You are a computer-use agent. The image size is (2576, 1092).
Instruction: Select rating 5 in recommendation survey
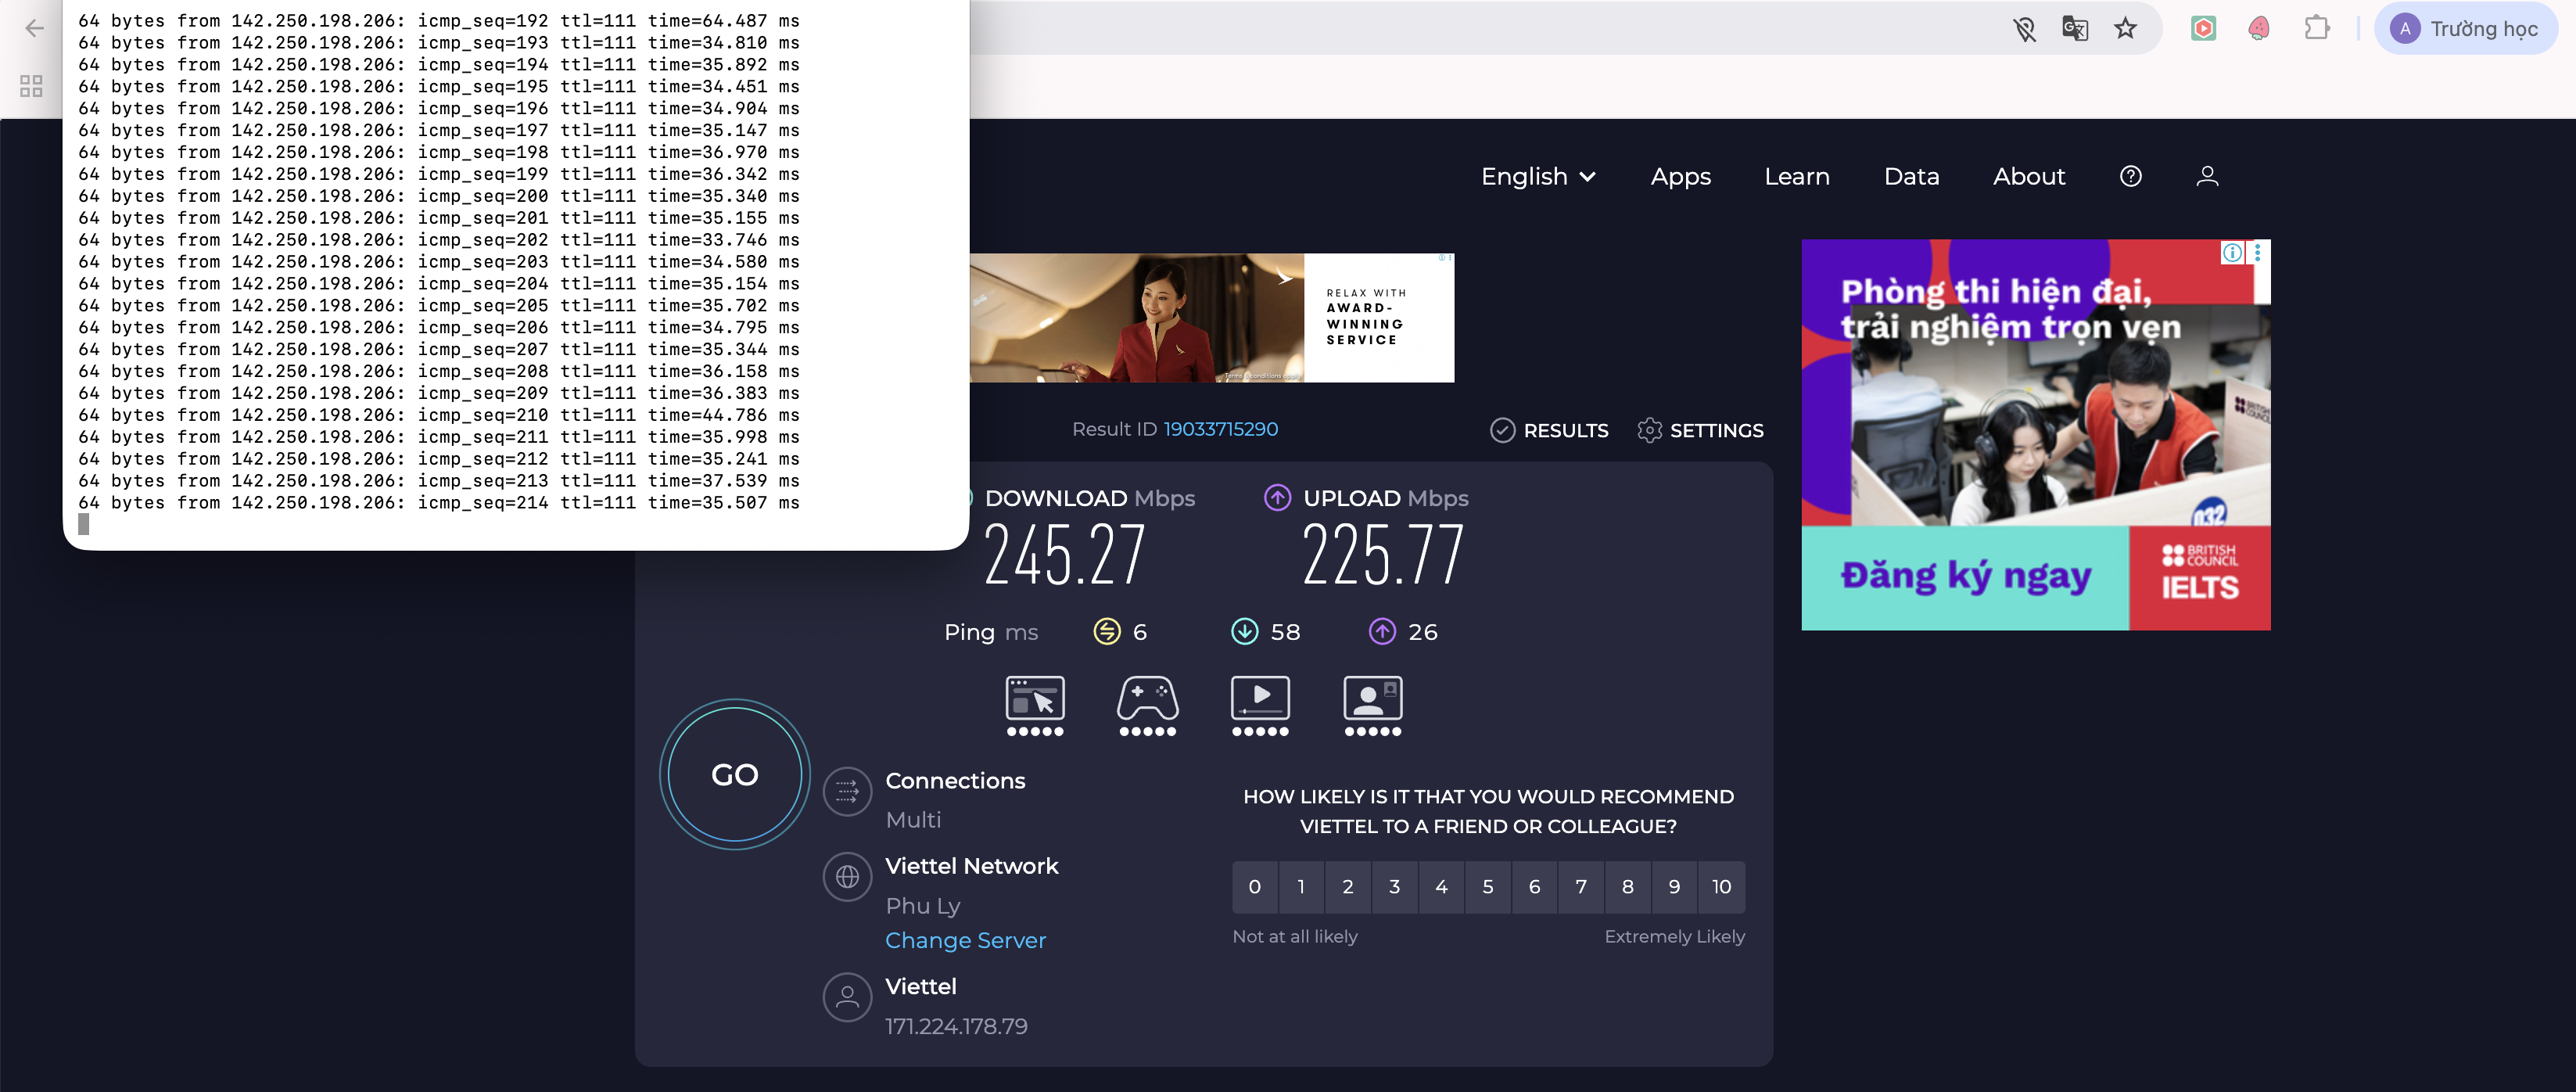[1487, 887]
